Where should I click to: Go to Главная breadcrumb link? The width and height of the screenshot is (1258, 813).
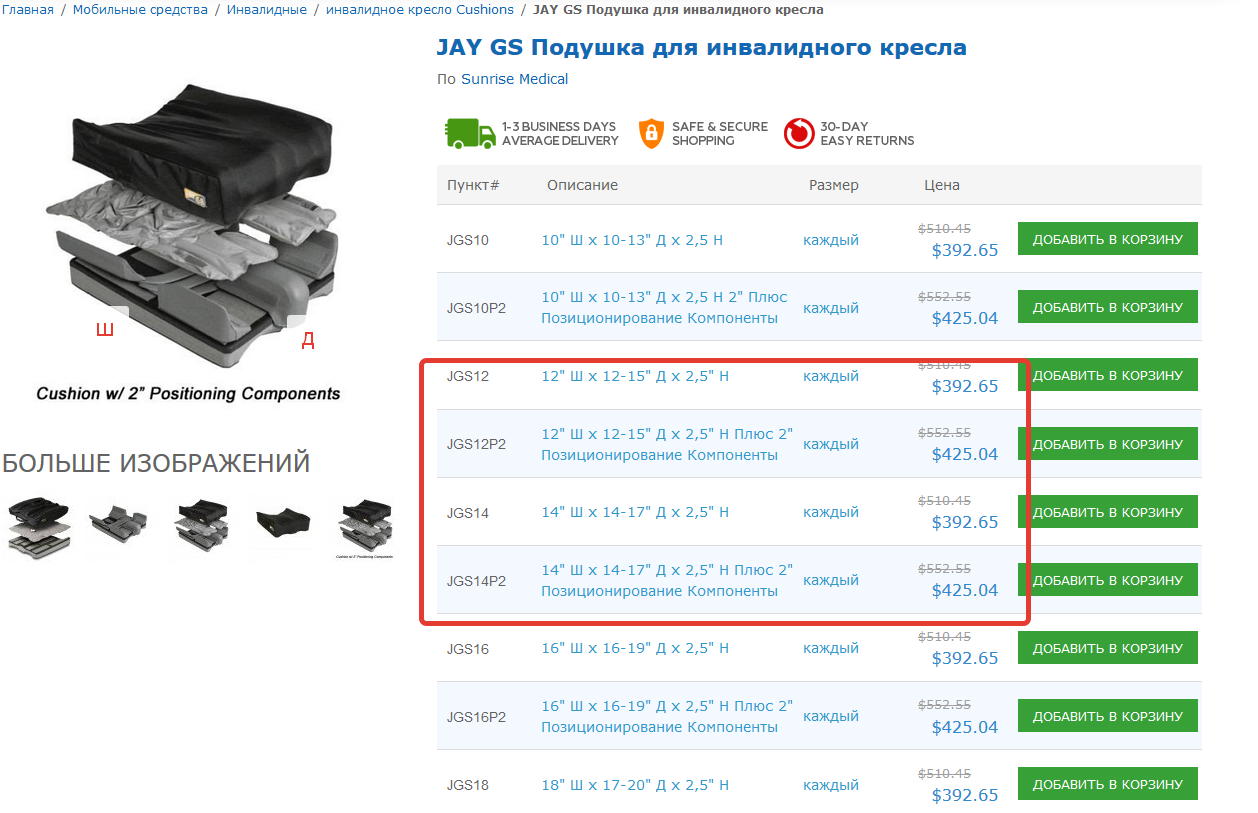[x=28, y=10]
